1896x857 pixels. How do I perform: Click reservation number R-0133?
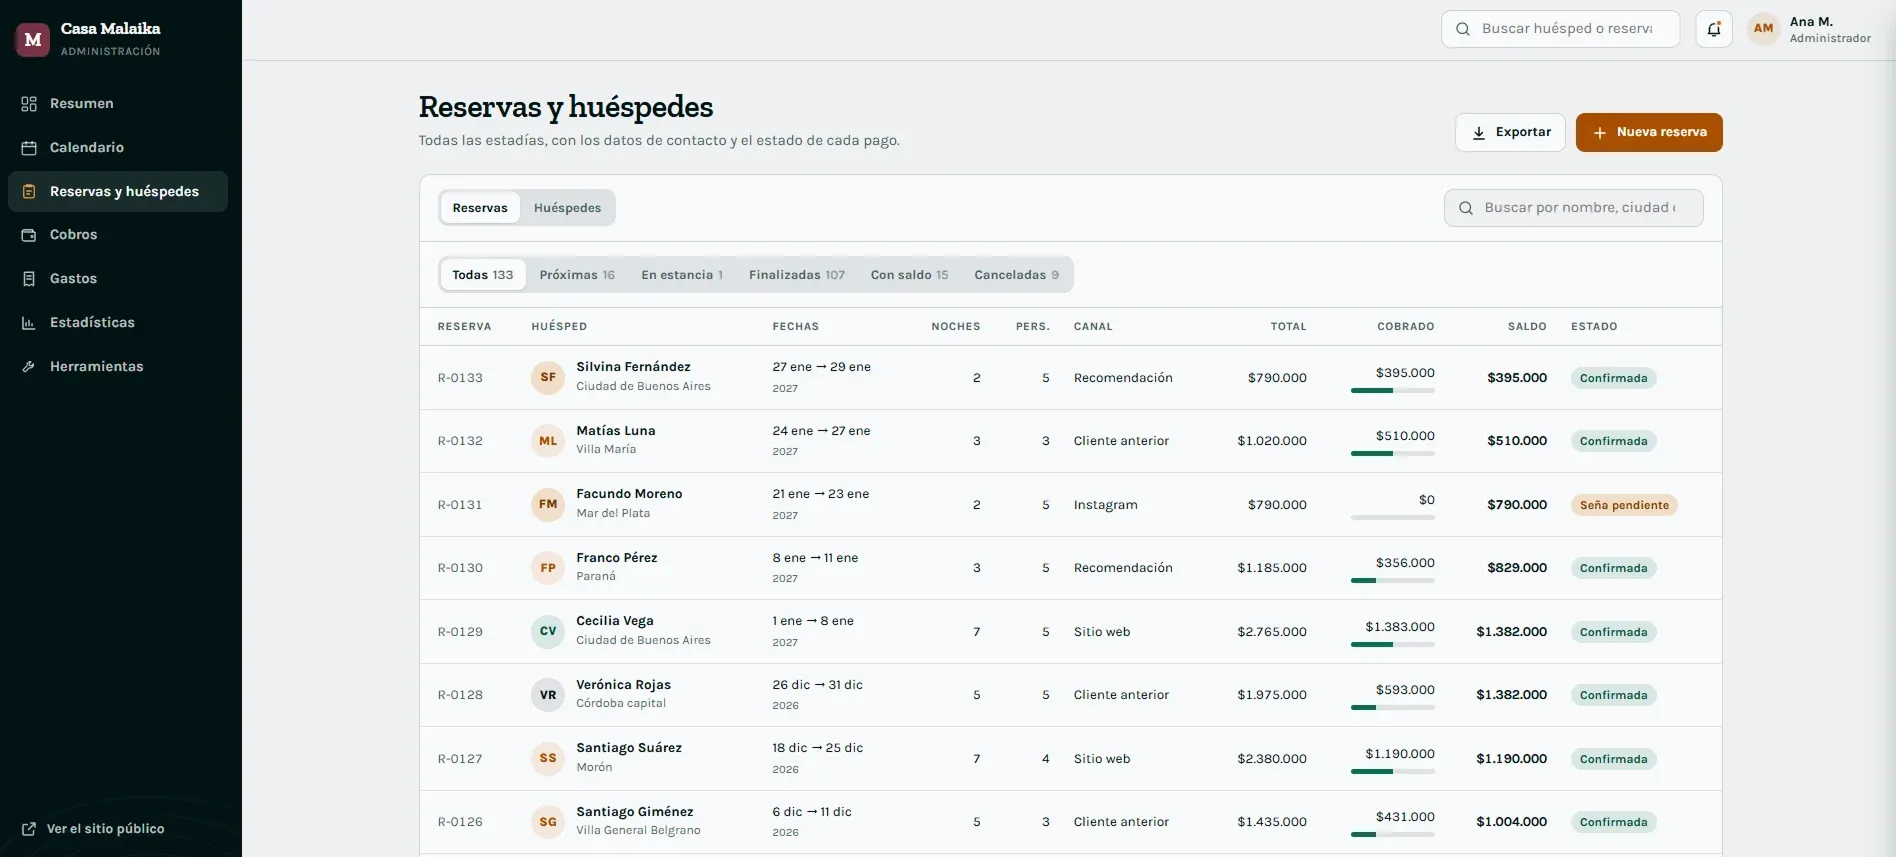coord(460,378)
